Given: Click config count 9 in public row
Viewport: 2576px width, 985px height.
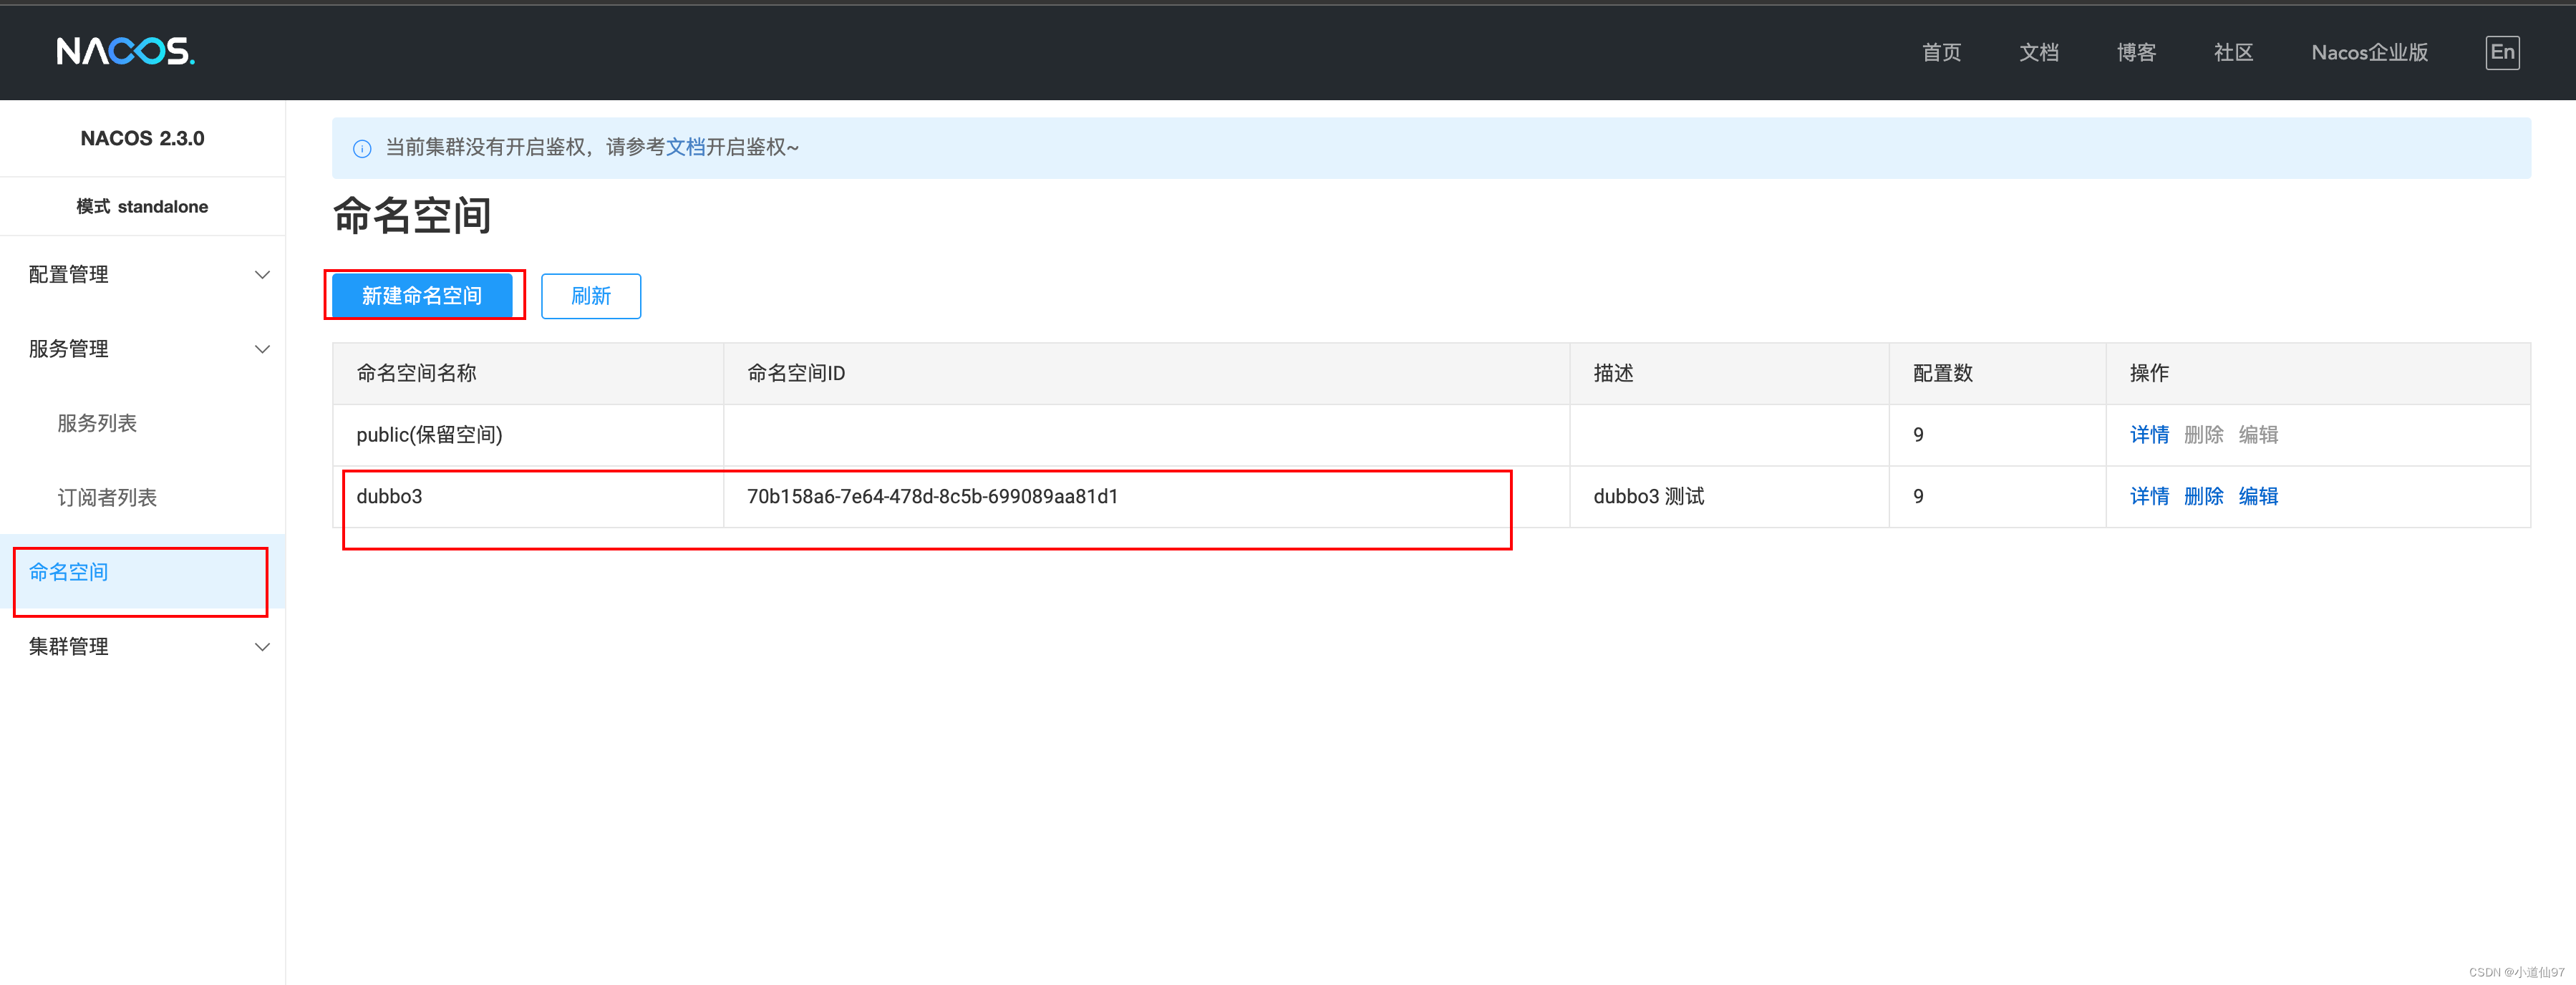Looking at the screenshot, I should (1918, 435).
